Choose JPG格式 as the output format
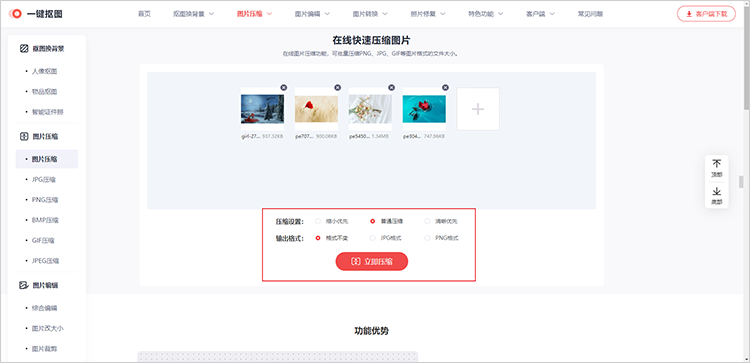The width and height of the screenshot is (750, 363). click(373, 238)
